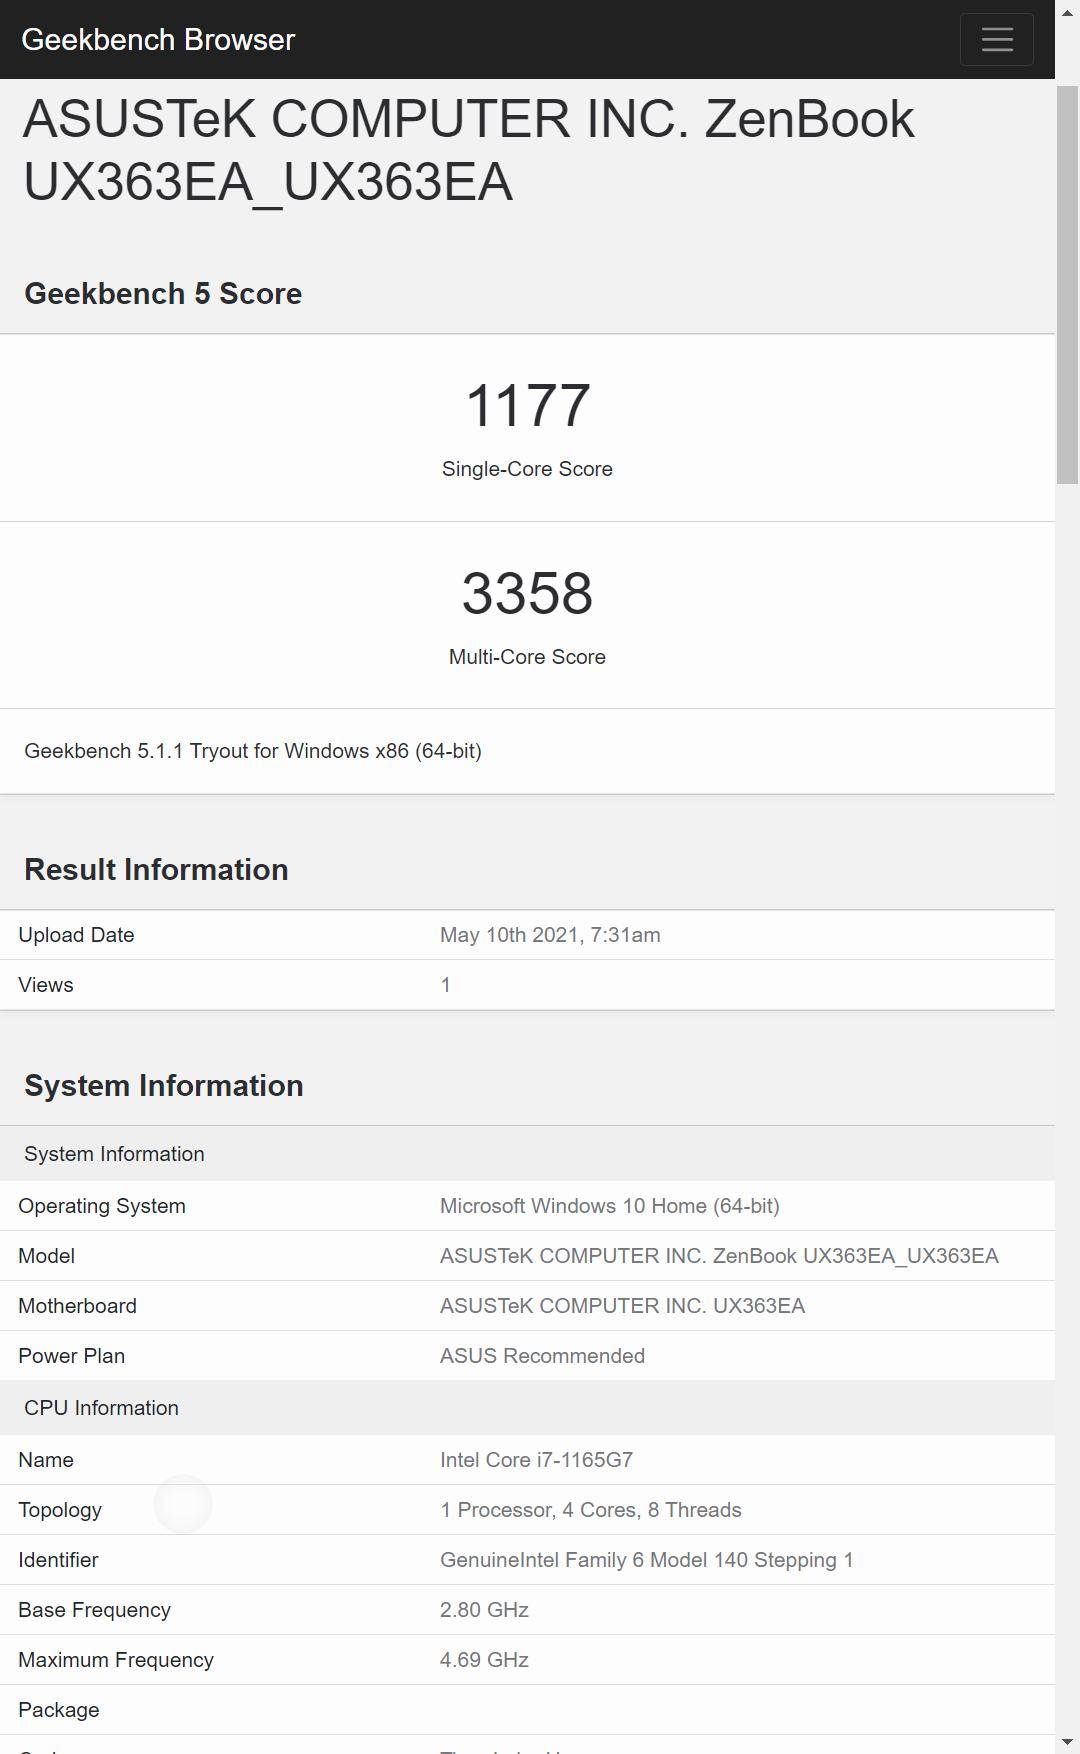Click the Operating System row label
Screen dimensions: 1080x1754
(x=102, y=1206)
